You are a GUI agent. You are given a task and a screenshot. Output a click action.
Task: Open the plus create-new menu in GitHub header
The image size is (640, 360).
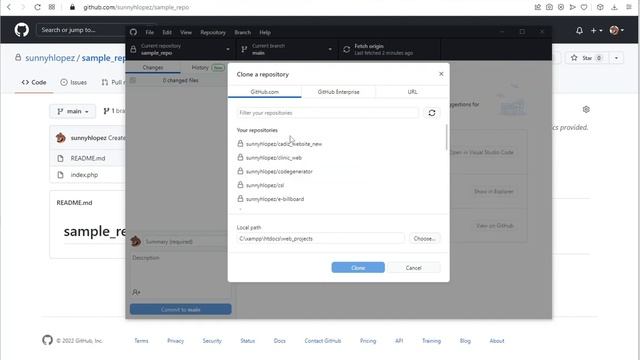tap(596, 30)
